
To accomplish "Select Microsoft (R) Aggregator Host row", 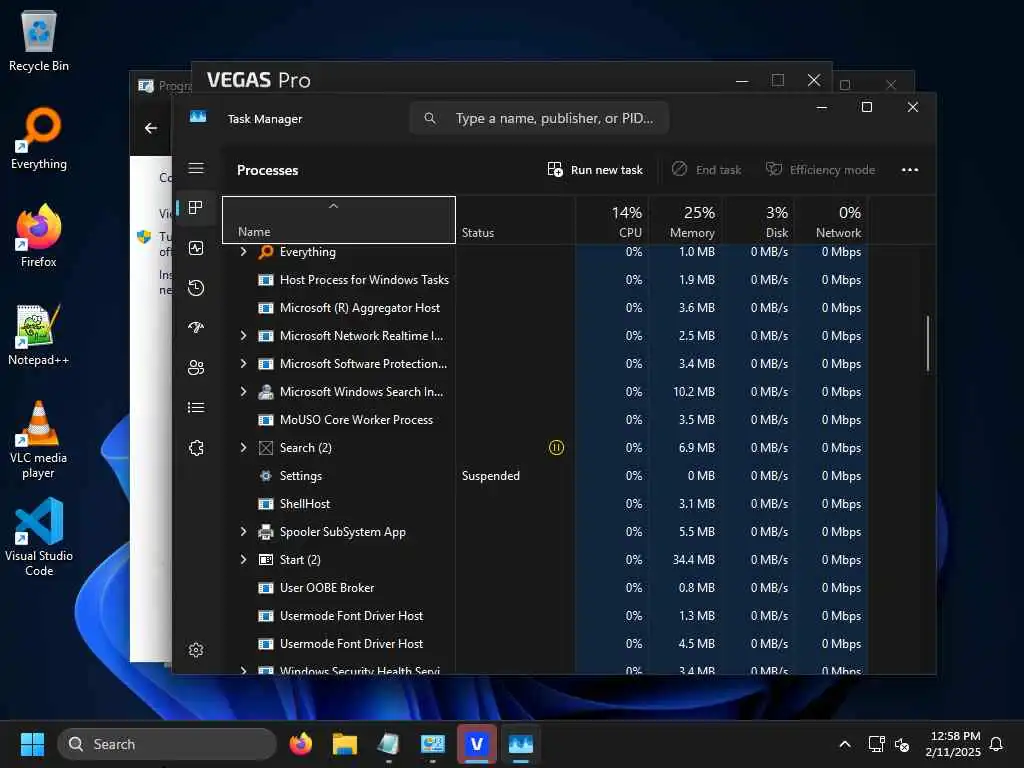I will tap(545, 308).
